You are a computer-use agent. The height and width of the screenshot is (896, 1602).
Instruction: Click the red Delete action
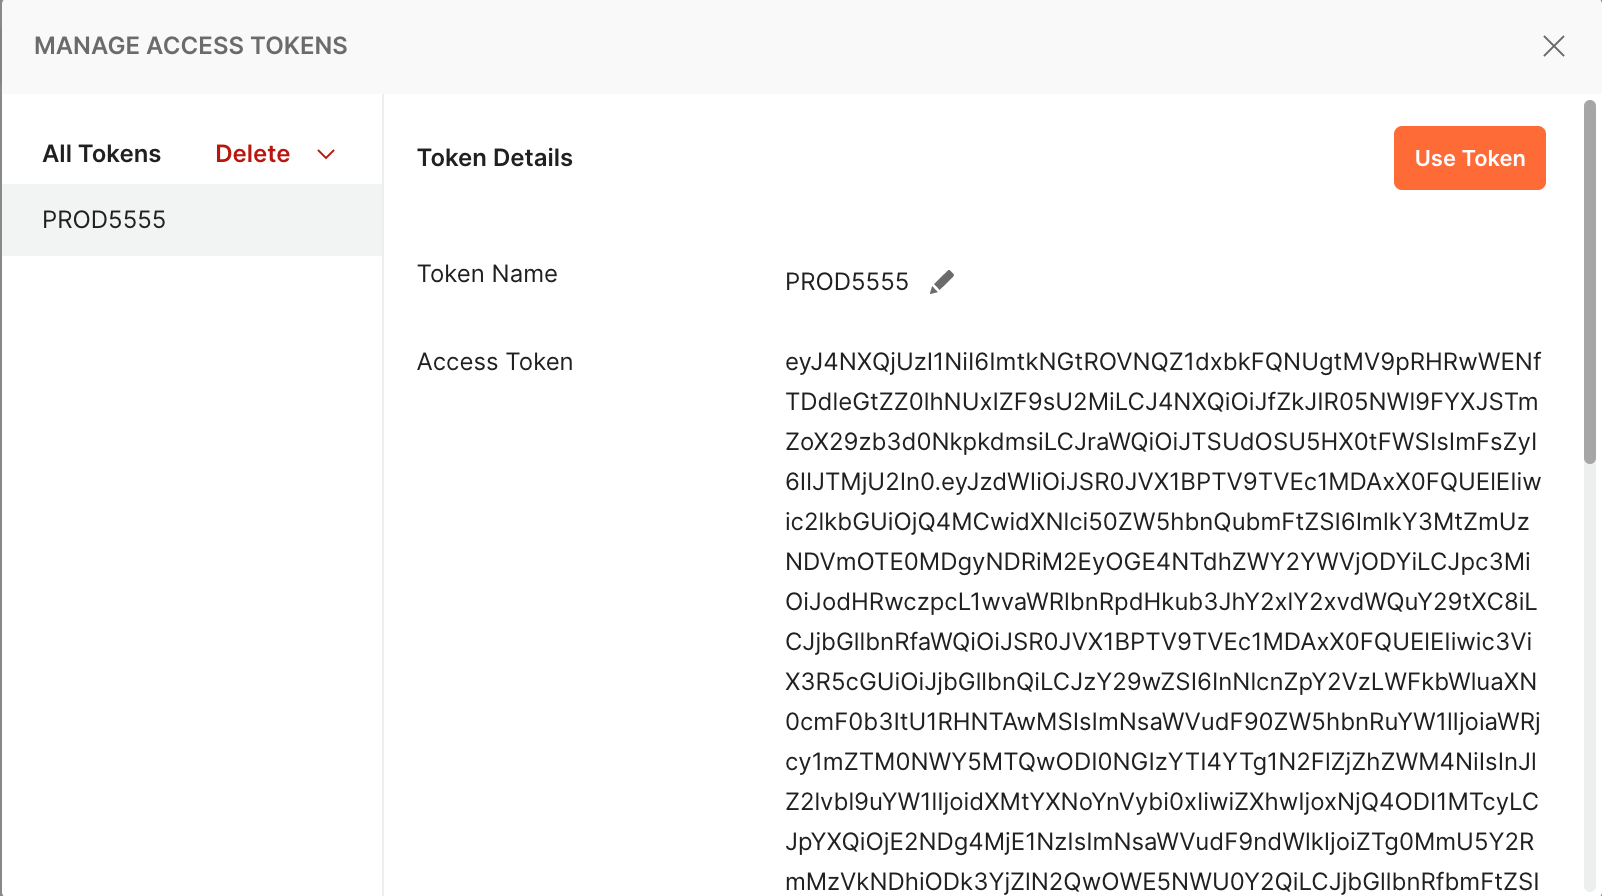point(252,154)
